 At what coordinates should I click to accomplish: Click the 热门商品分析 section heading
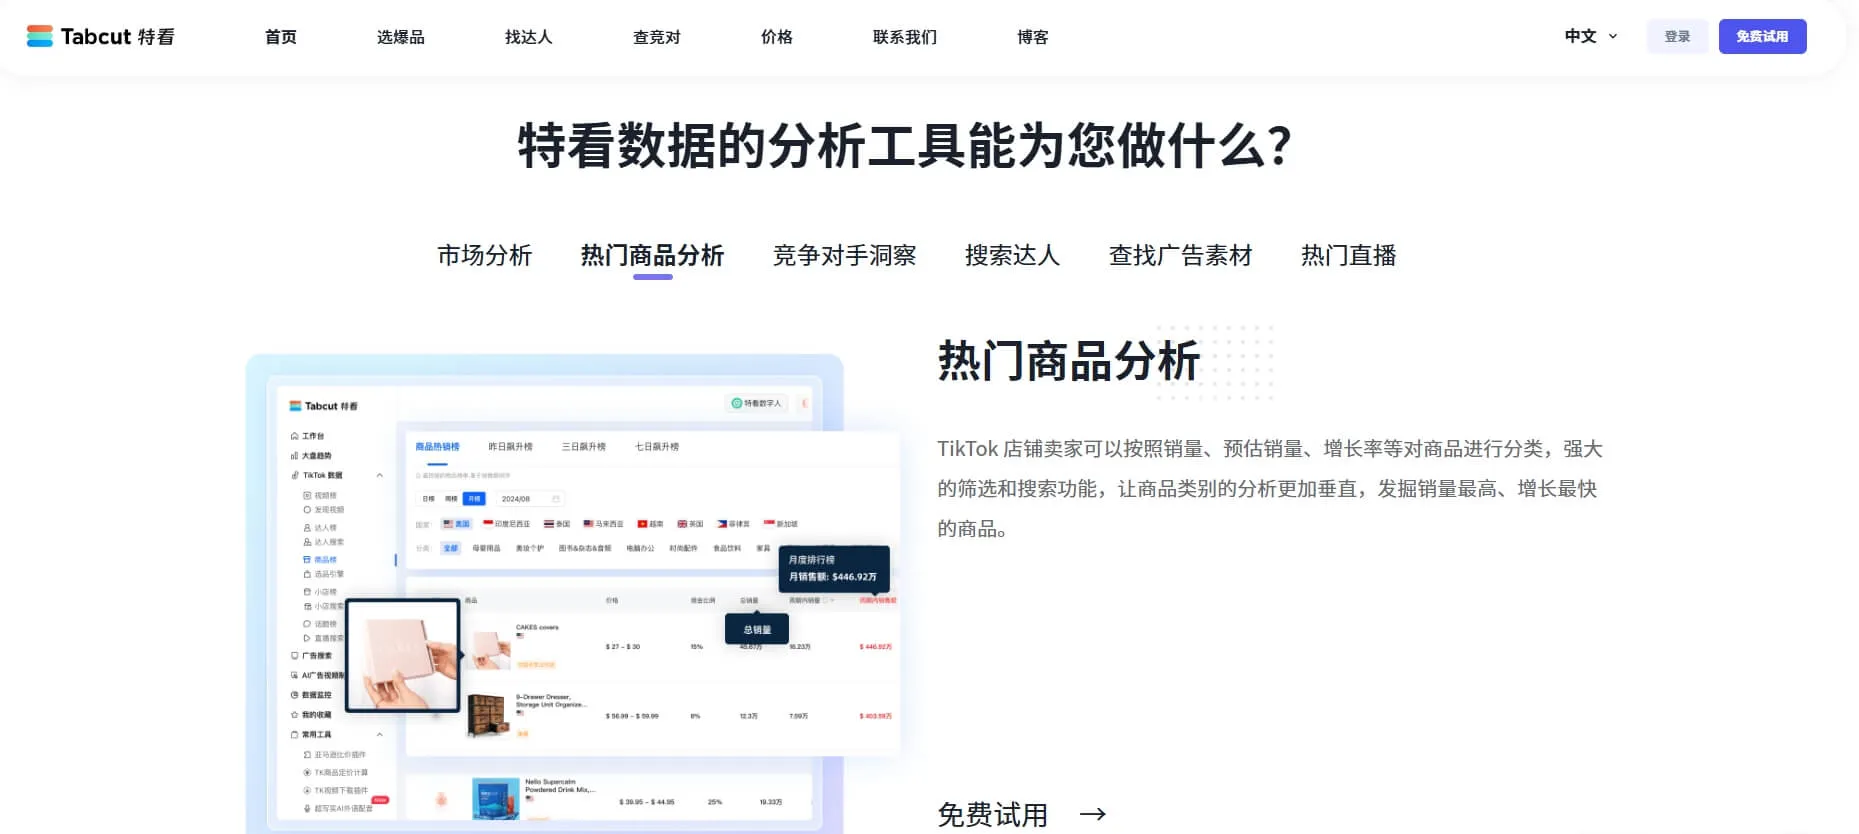(x=1069, y=361)
